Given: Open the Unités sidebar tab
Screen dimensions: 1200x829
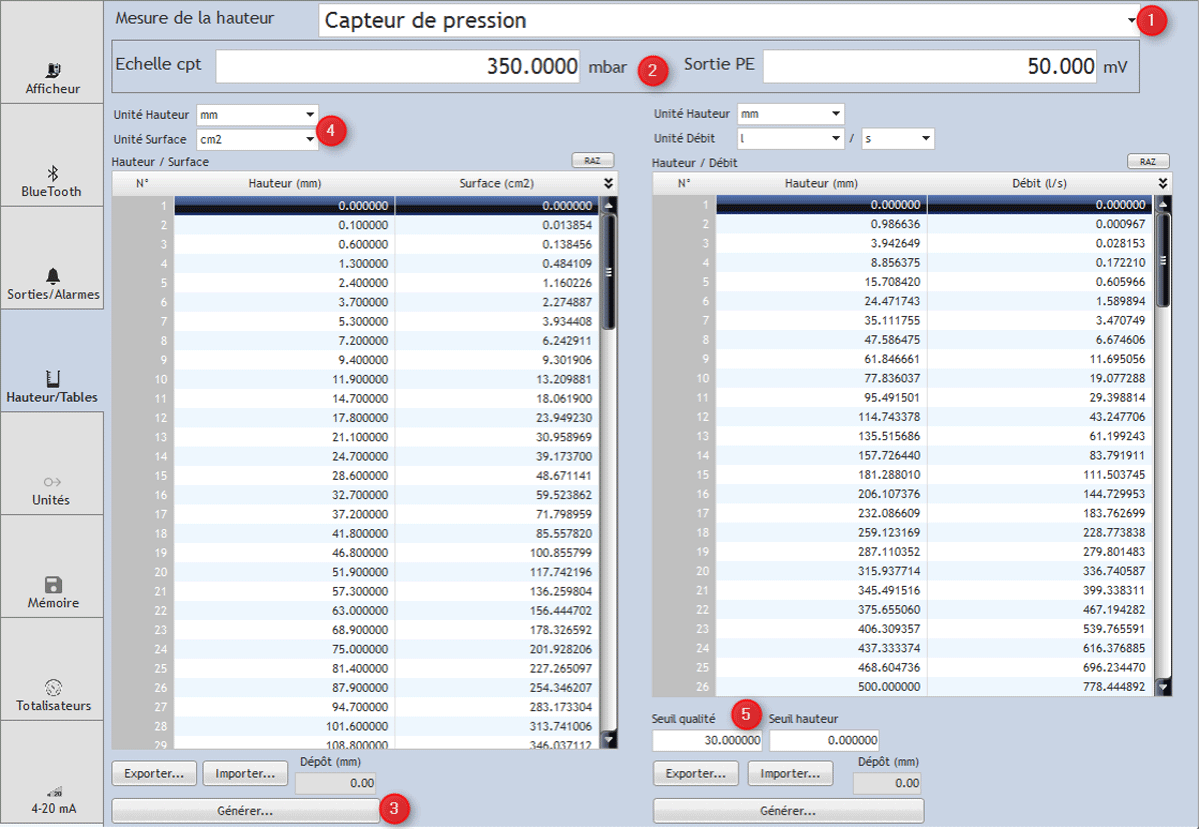Looking at the screenshot, I should pos(52,464).
